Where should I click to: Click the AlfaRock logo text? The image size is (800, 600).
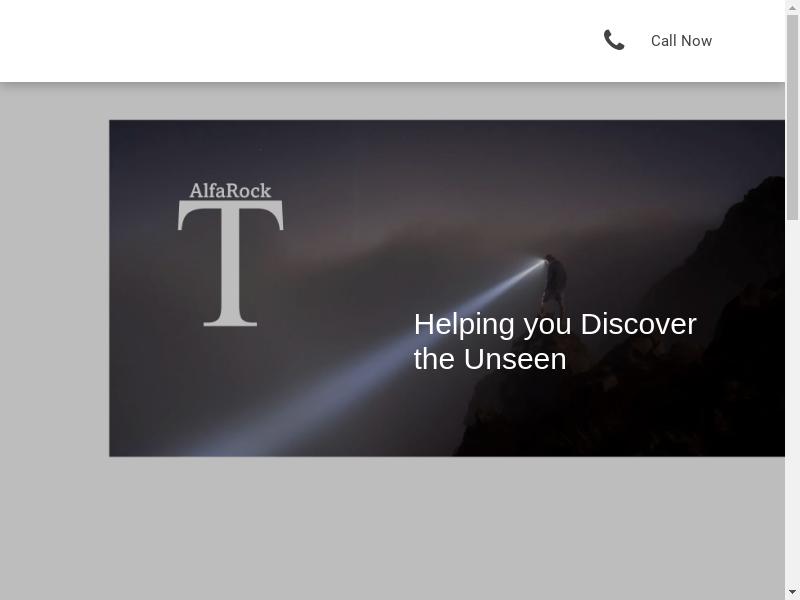point(230,190)
